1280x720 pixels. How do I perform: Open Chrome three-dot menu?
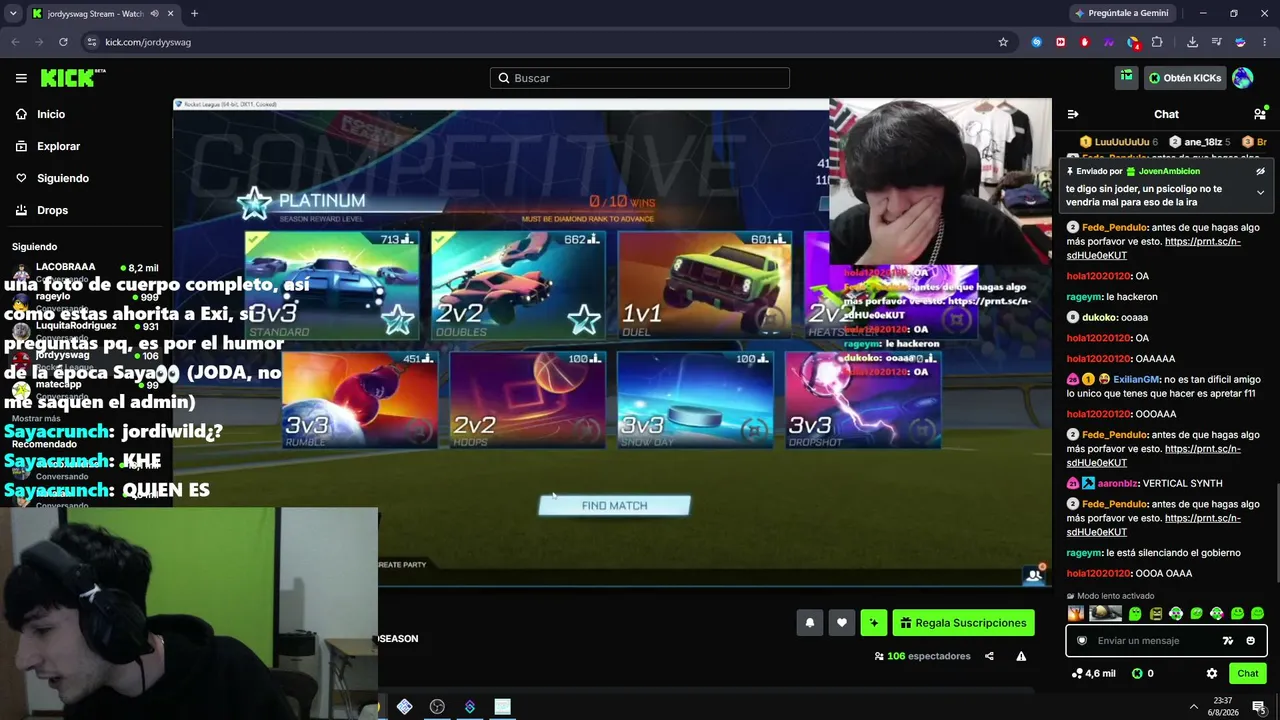[1265, 42]
